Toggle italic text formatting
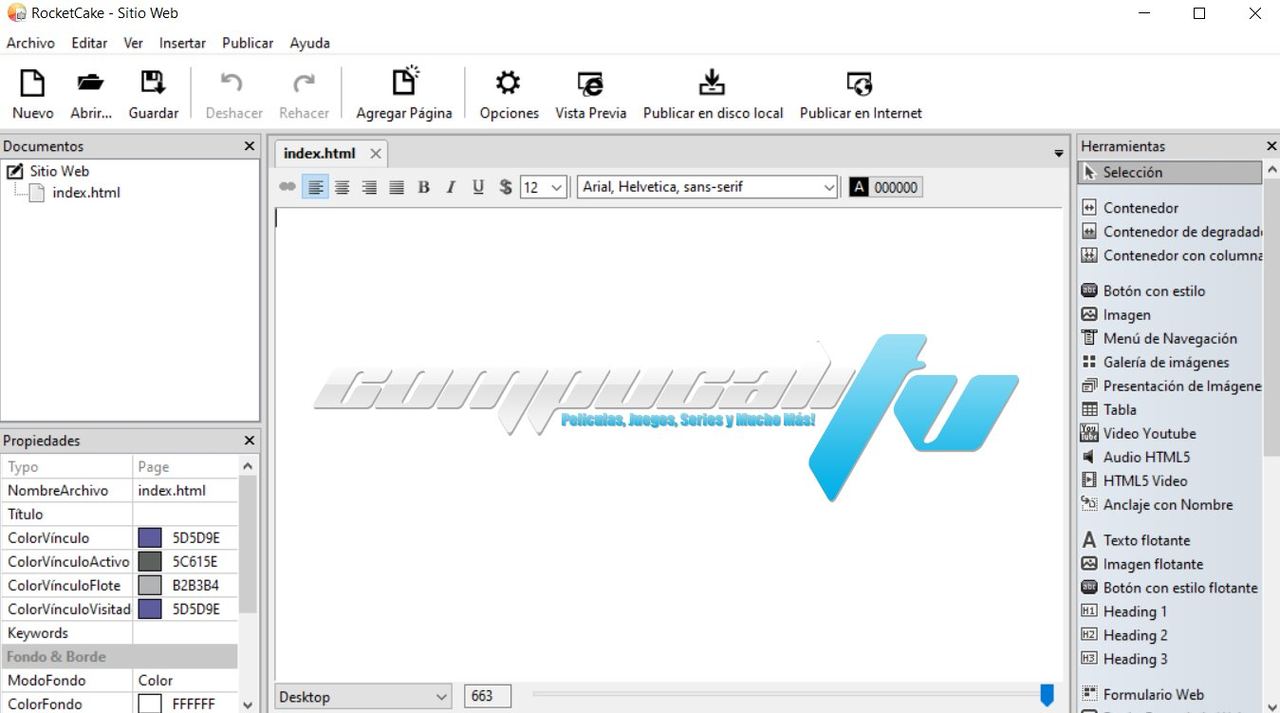The height and width of the screenshot is (713, 1280). click(451, 187)
